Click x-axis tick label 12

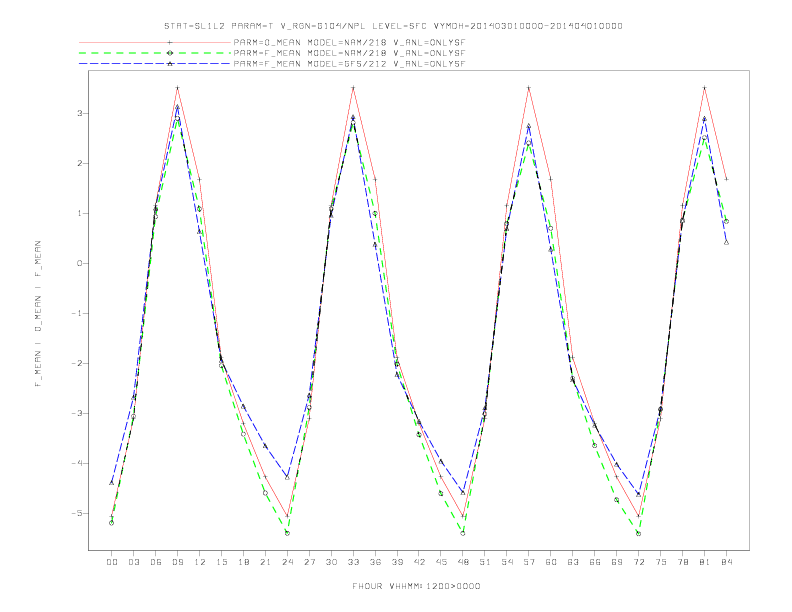tap(200, 562)
